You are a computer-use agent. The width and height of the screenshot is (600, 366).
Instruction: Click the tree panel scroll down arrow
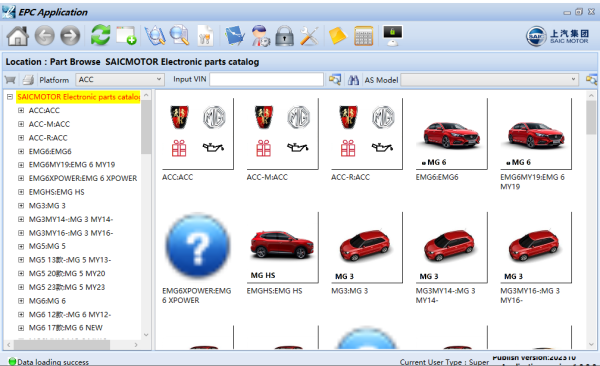click(146, 335)
